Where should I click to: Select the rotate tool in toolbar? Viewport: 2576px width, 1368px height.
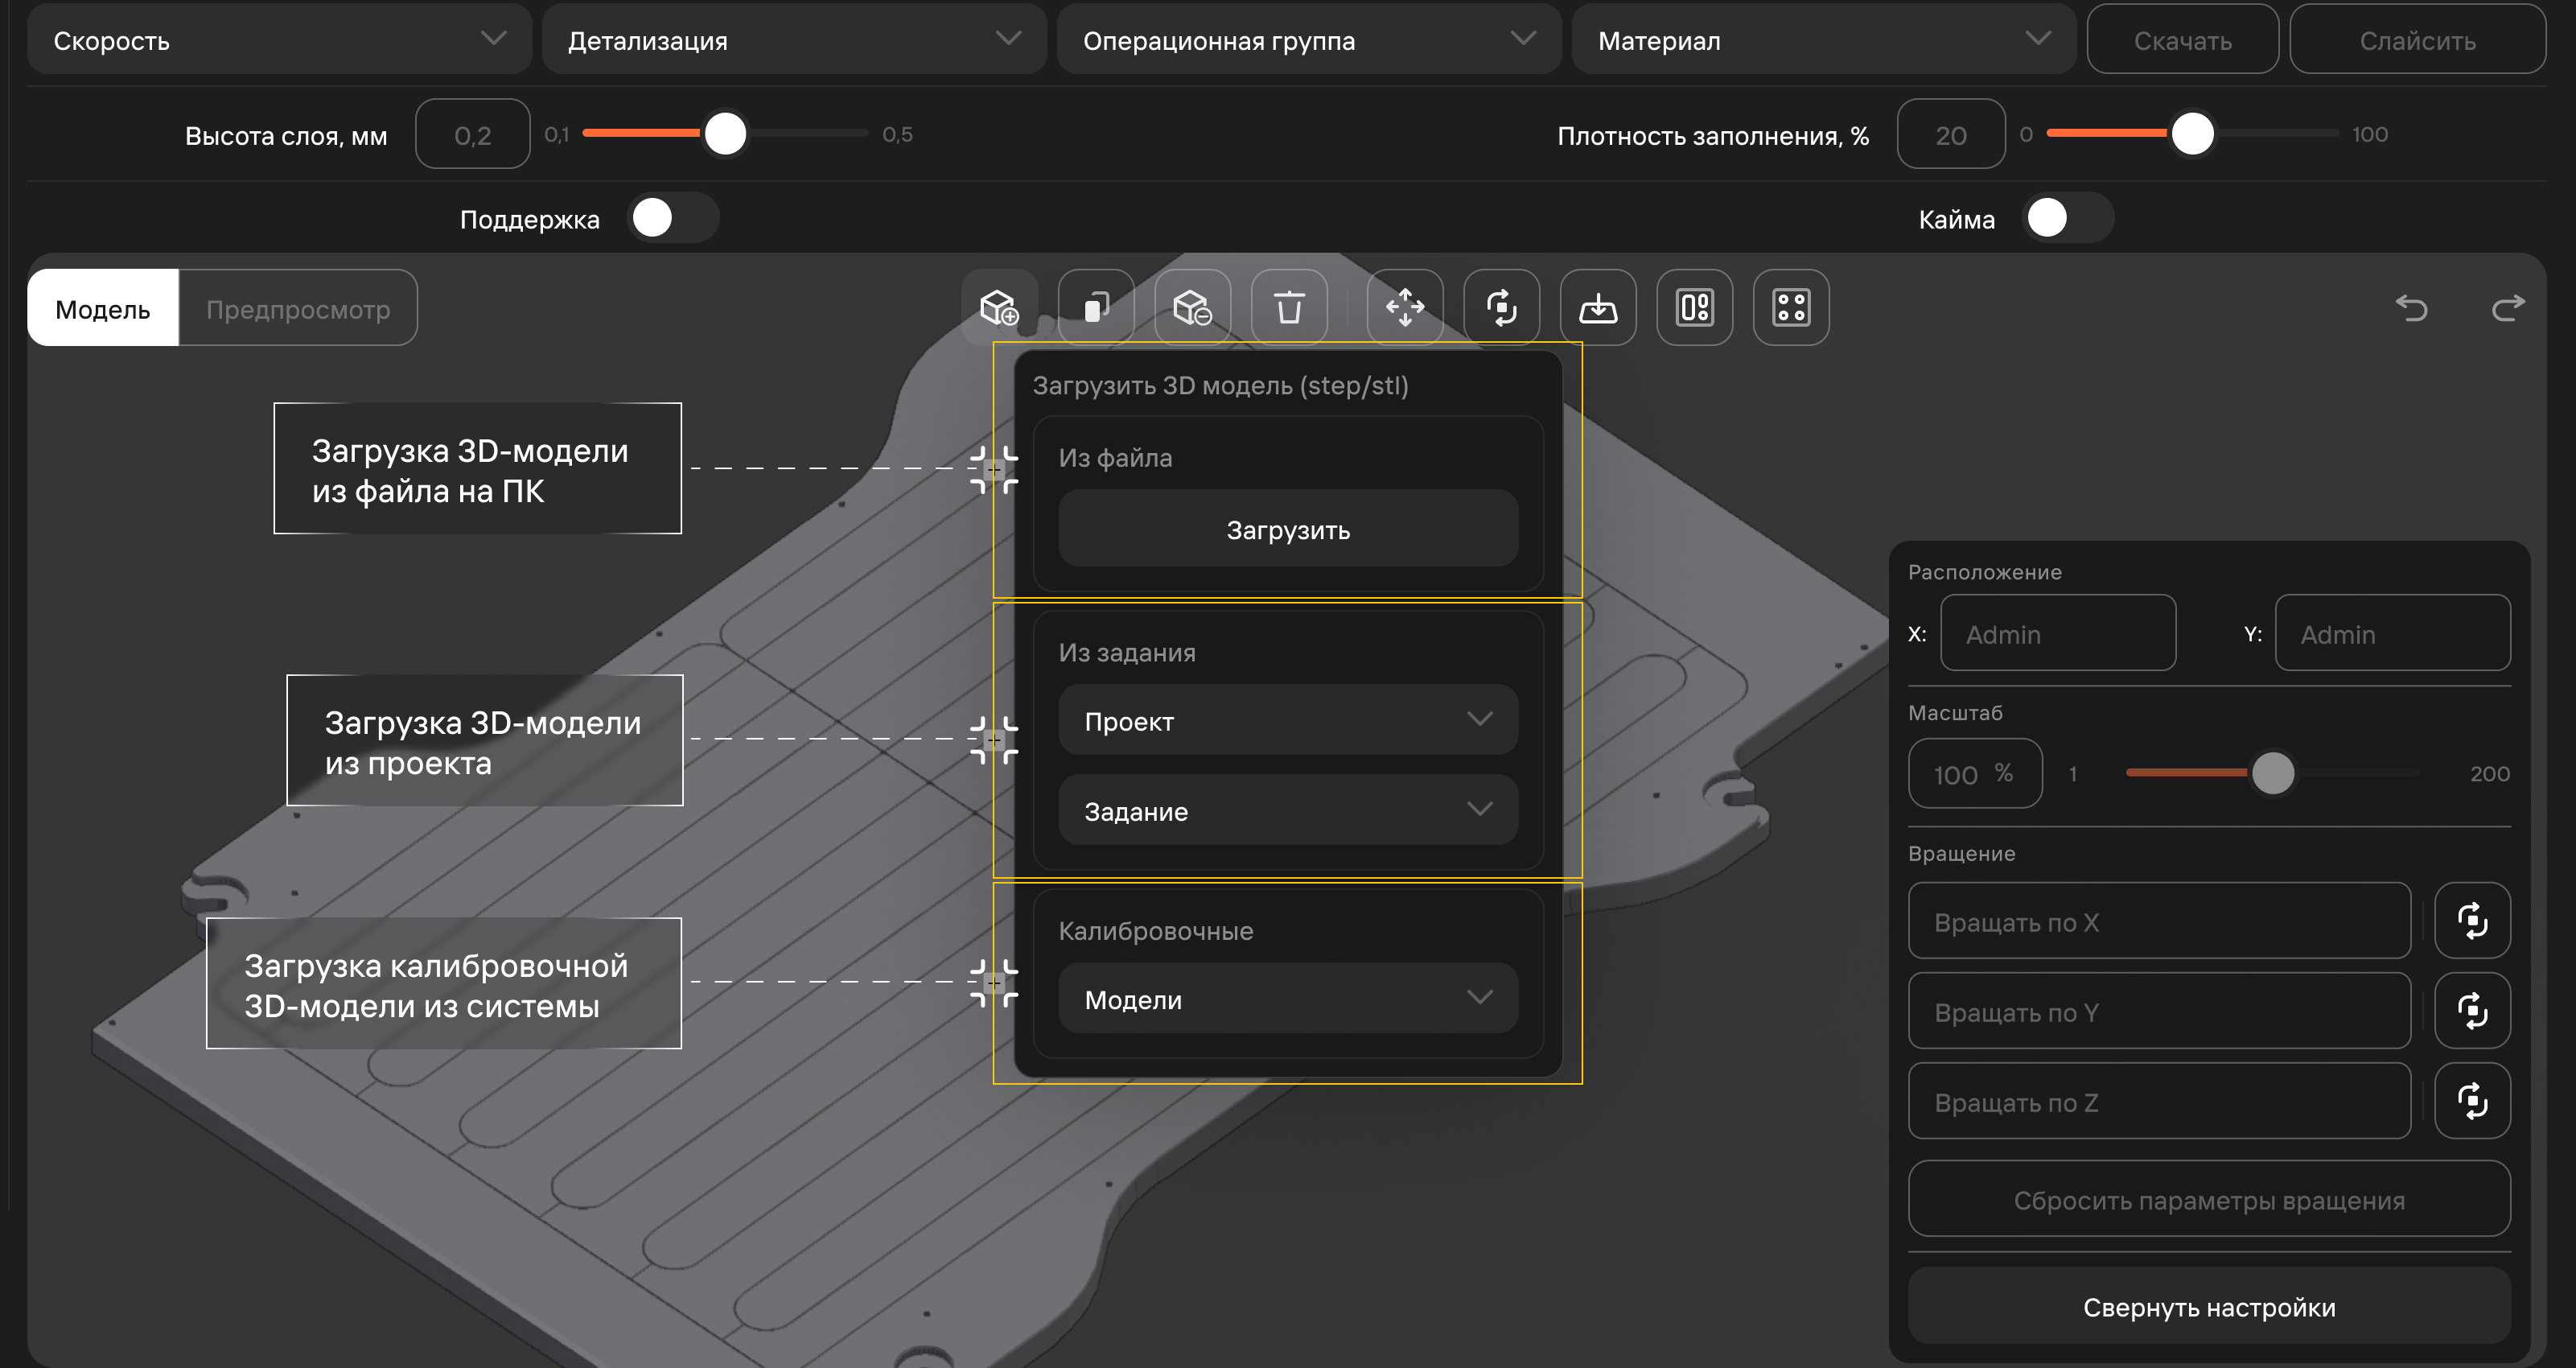pyautogui.click(x=1501, y=307)
